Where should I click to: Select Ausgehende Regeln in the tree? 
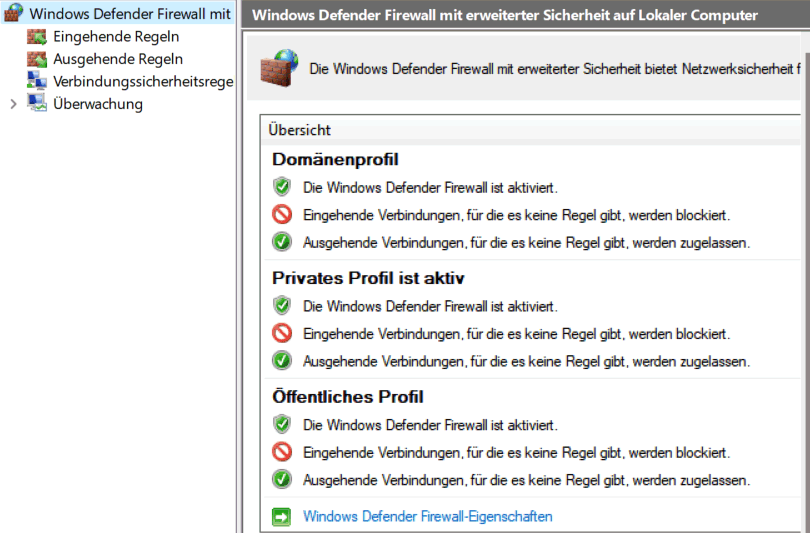click(118, 59)
